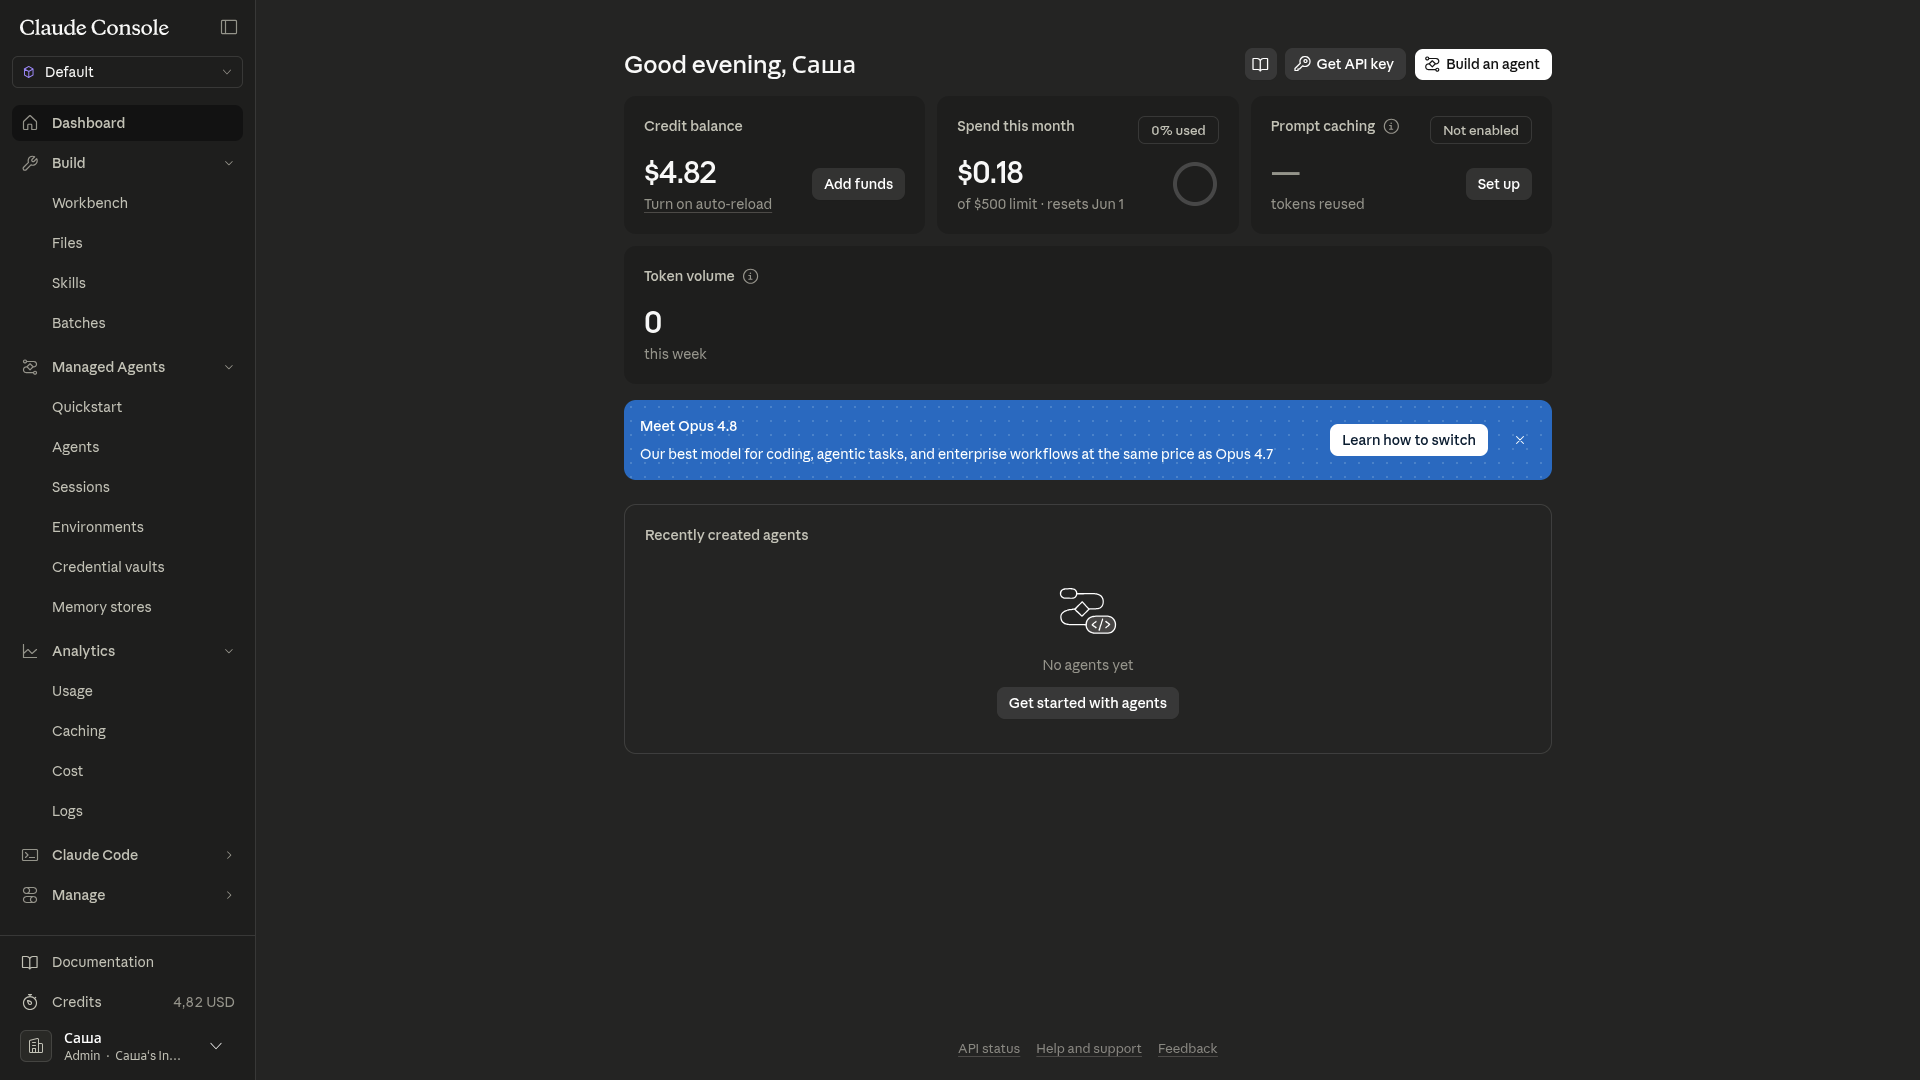
Task: Click the Documentation book icon in the sidebar
Action: [30, 962]
